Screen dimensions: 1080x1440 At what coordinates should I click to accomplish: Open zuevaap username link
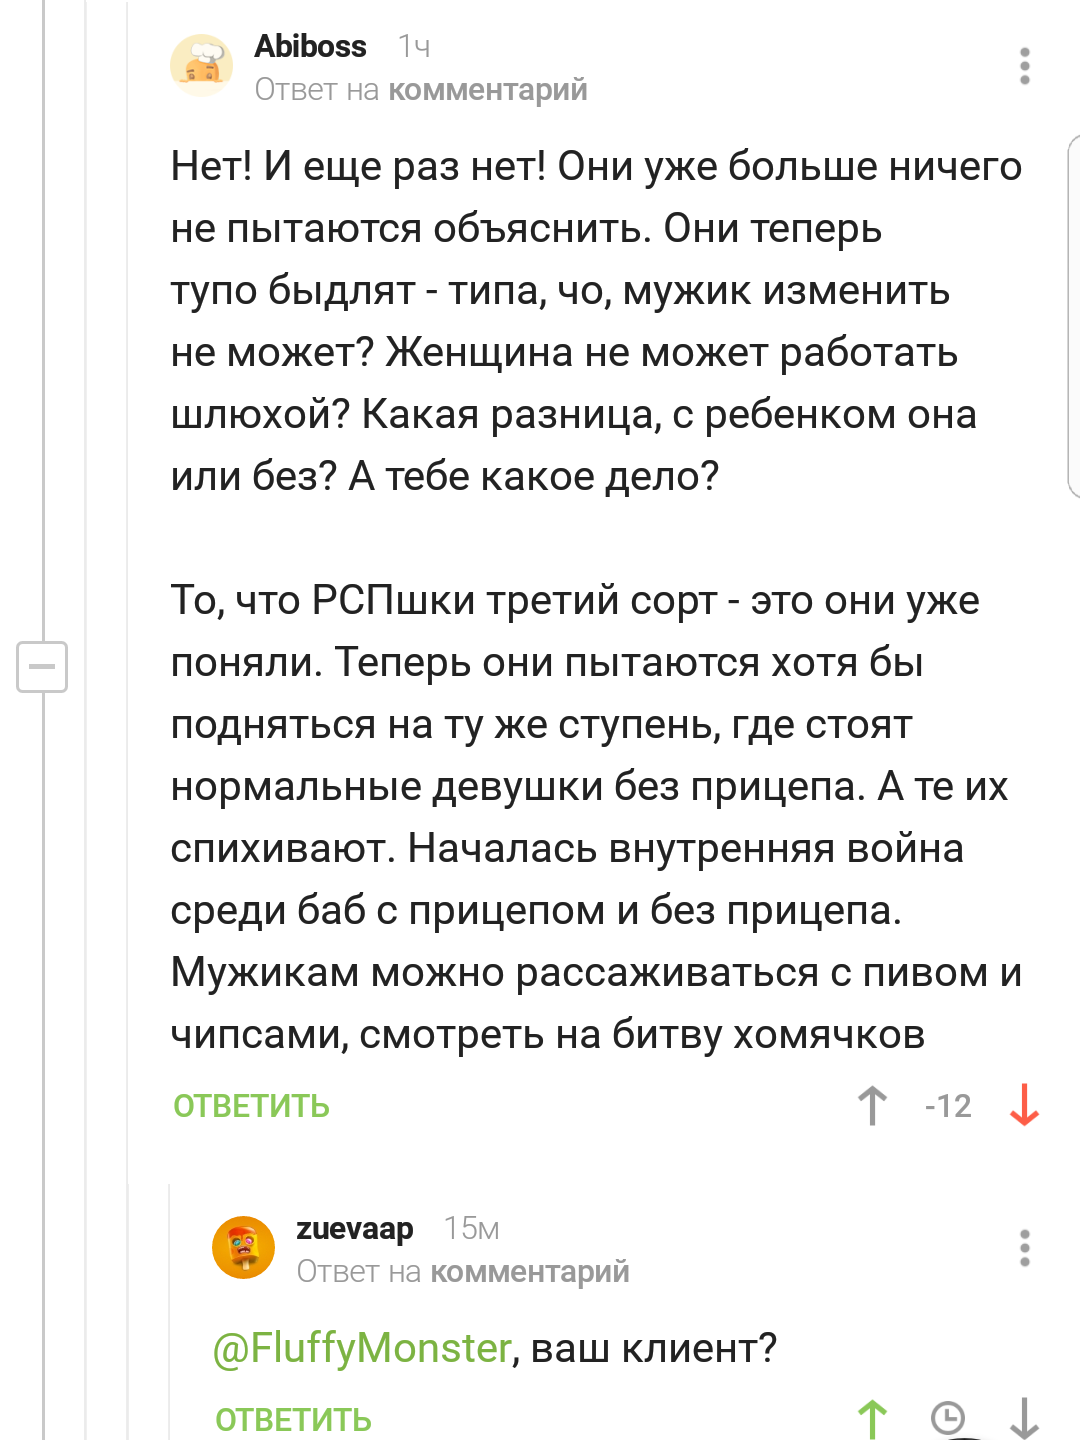click(354, 1229)
